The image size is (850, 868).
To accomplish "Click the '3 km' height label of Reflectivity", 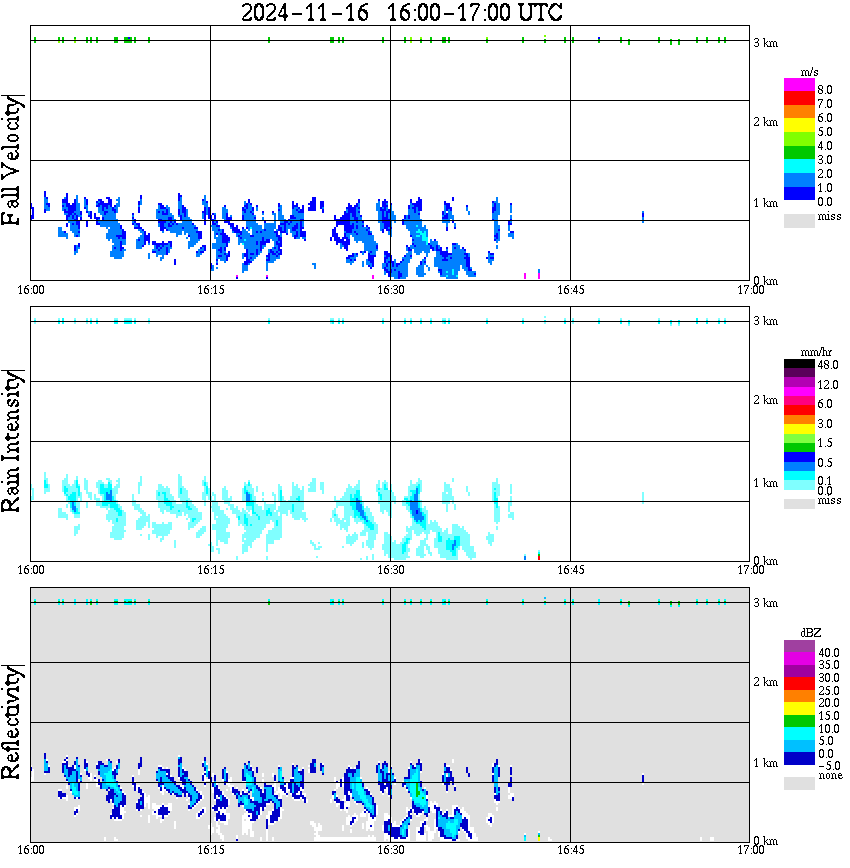I will 765,602.
